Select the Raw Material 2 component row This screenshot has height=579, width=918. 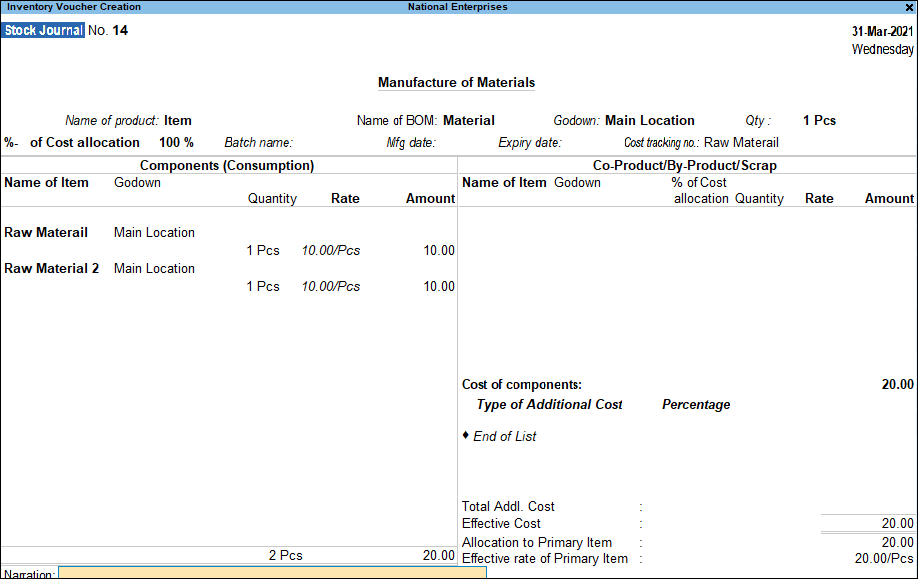tap(51, 268)
